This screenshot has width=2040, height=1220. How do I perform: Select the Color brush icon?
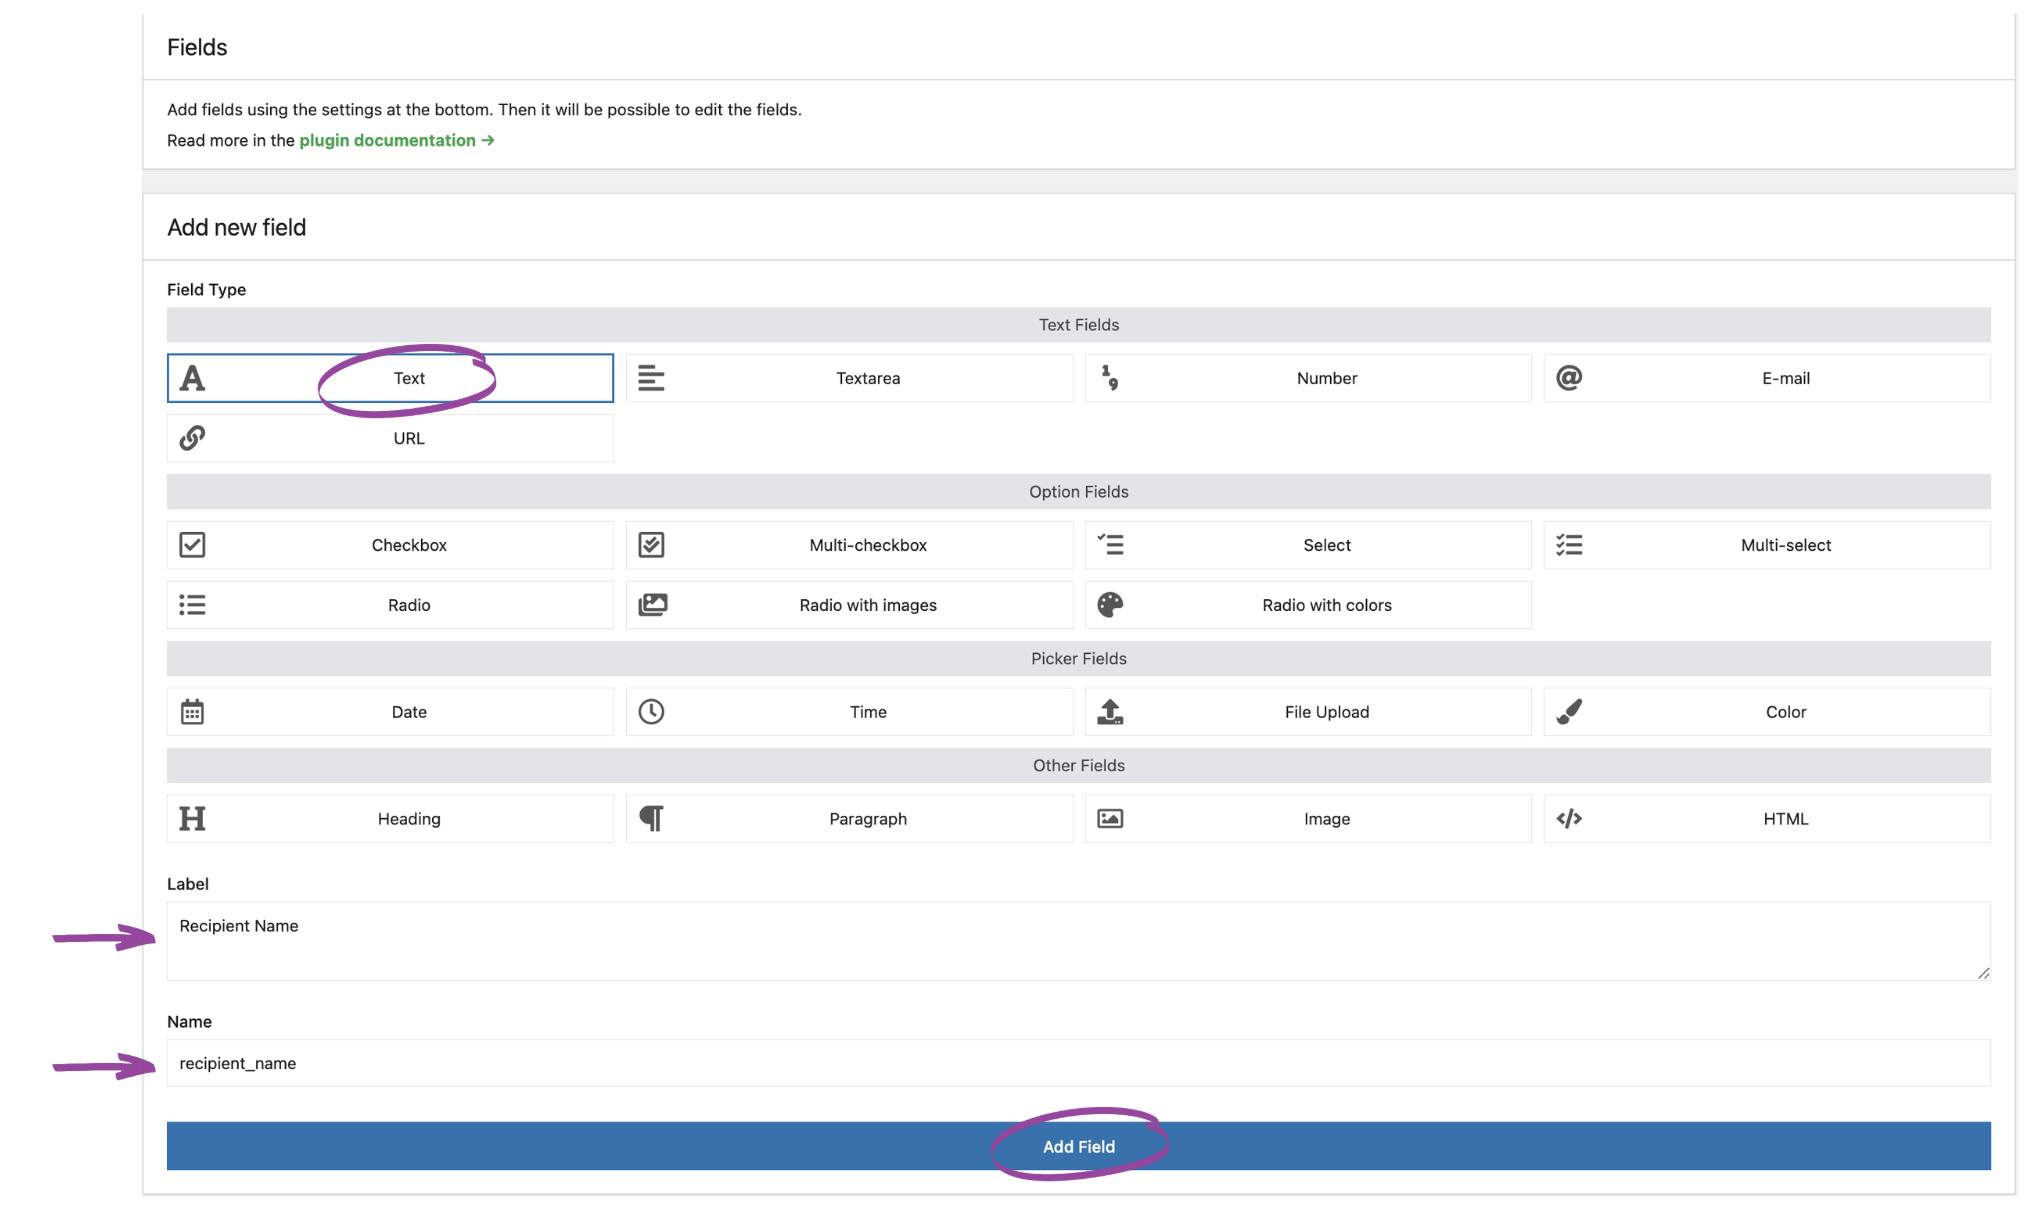1569,711
